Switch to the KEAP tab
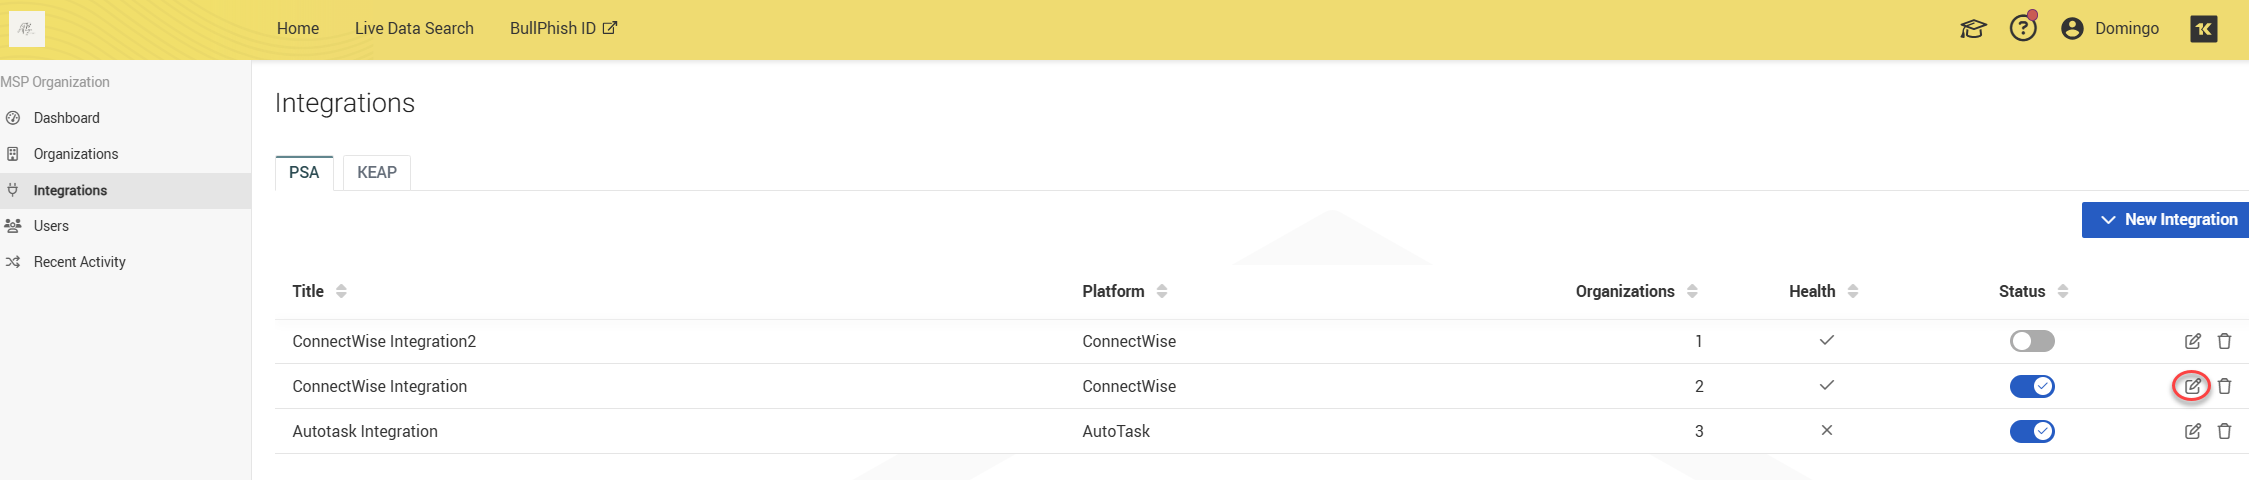Image resolution: width=2249 pixels, height=480 pixels. click(377, 173)
